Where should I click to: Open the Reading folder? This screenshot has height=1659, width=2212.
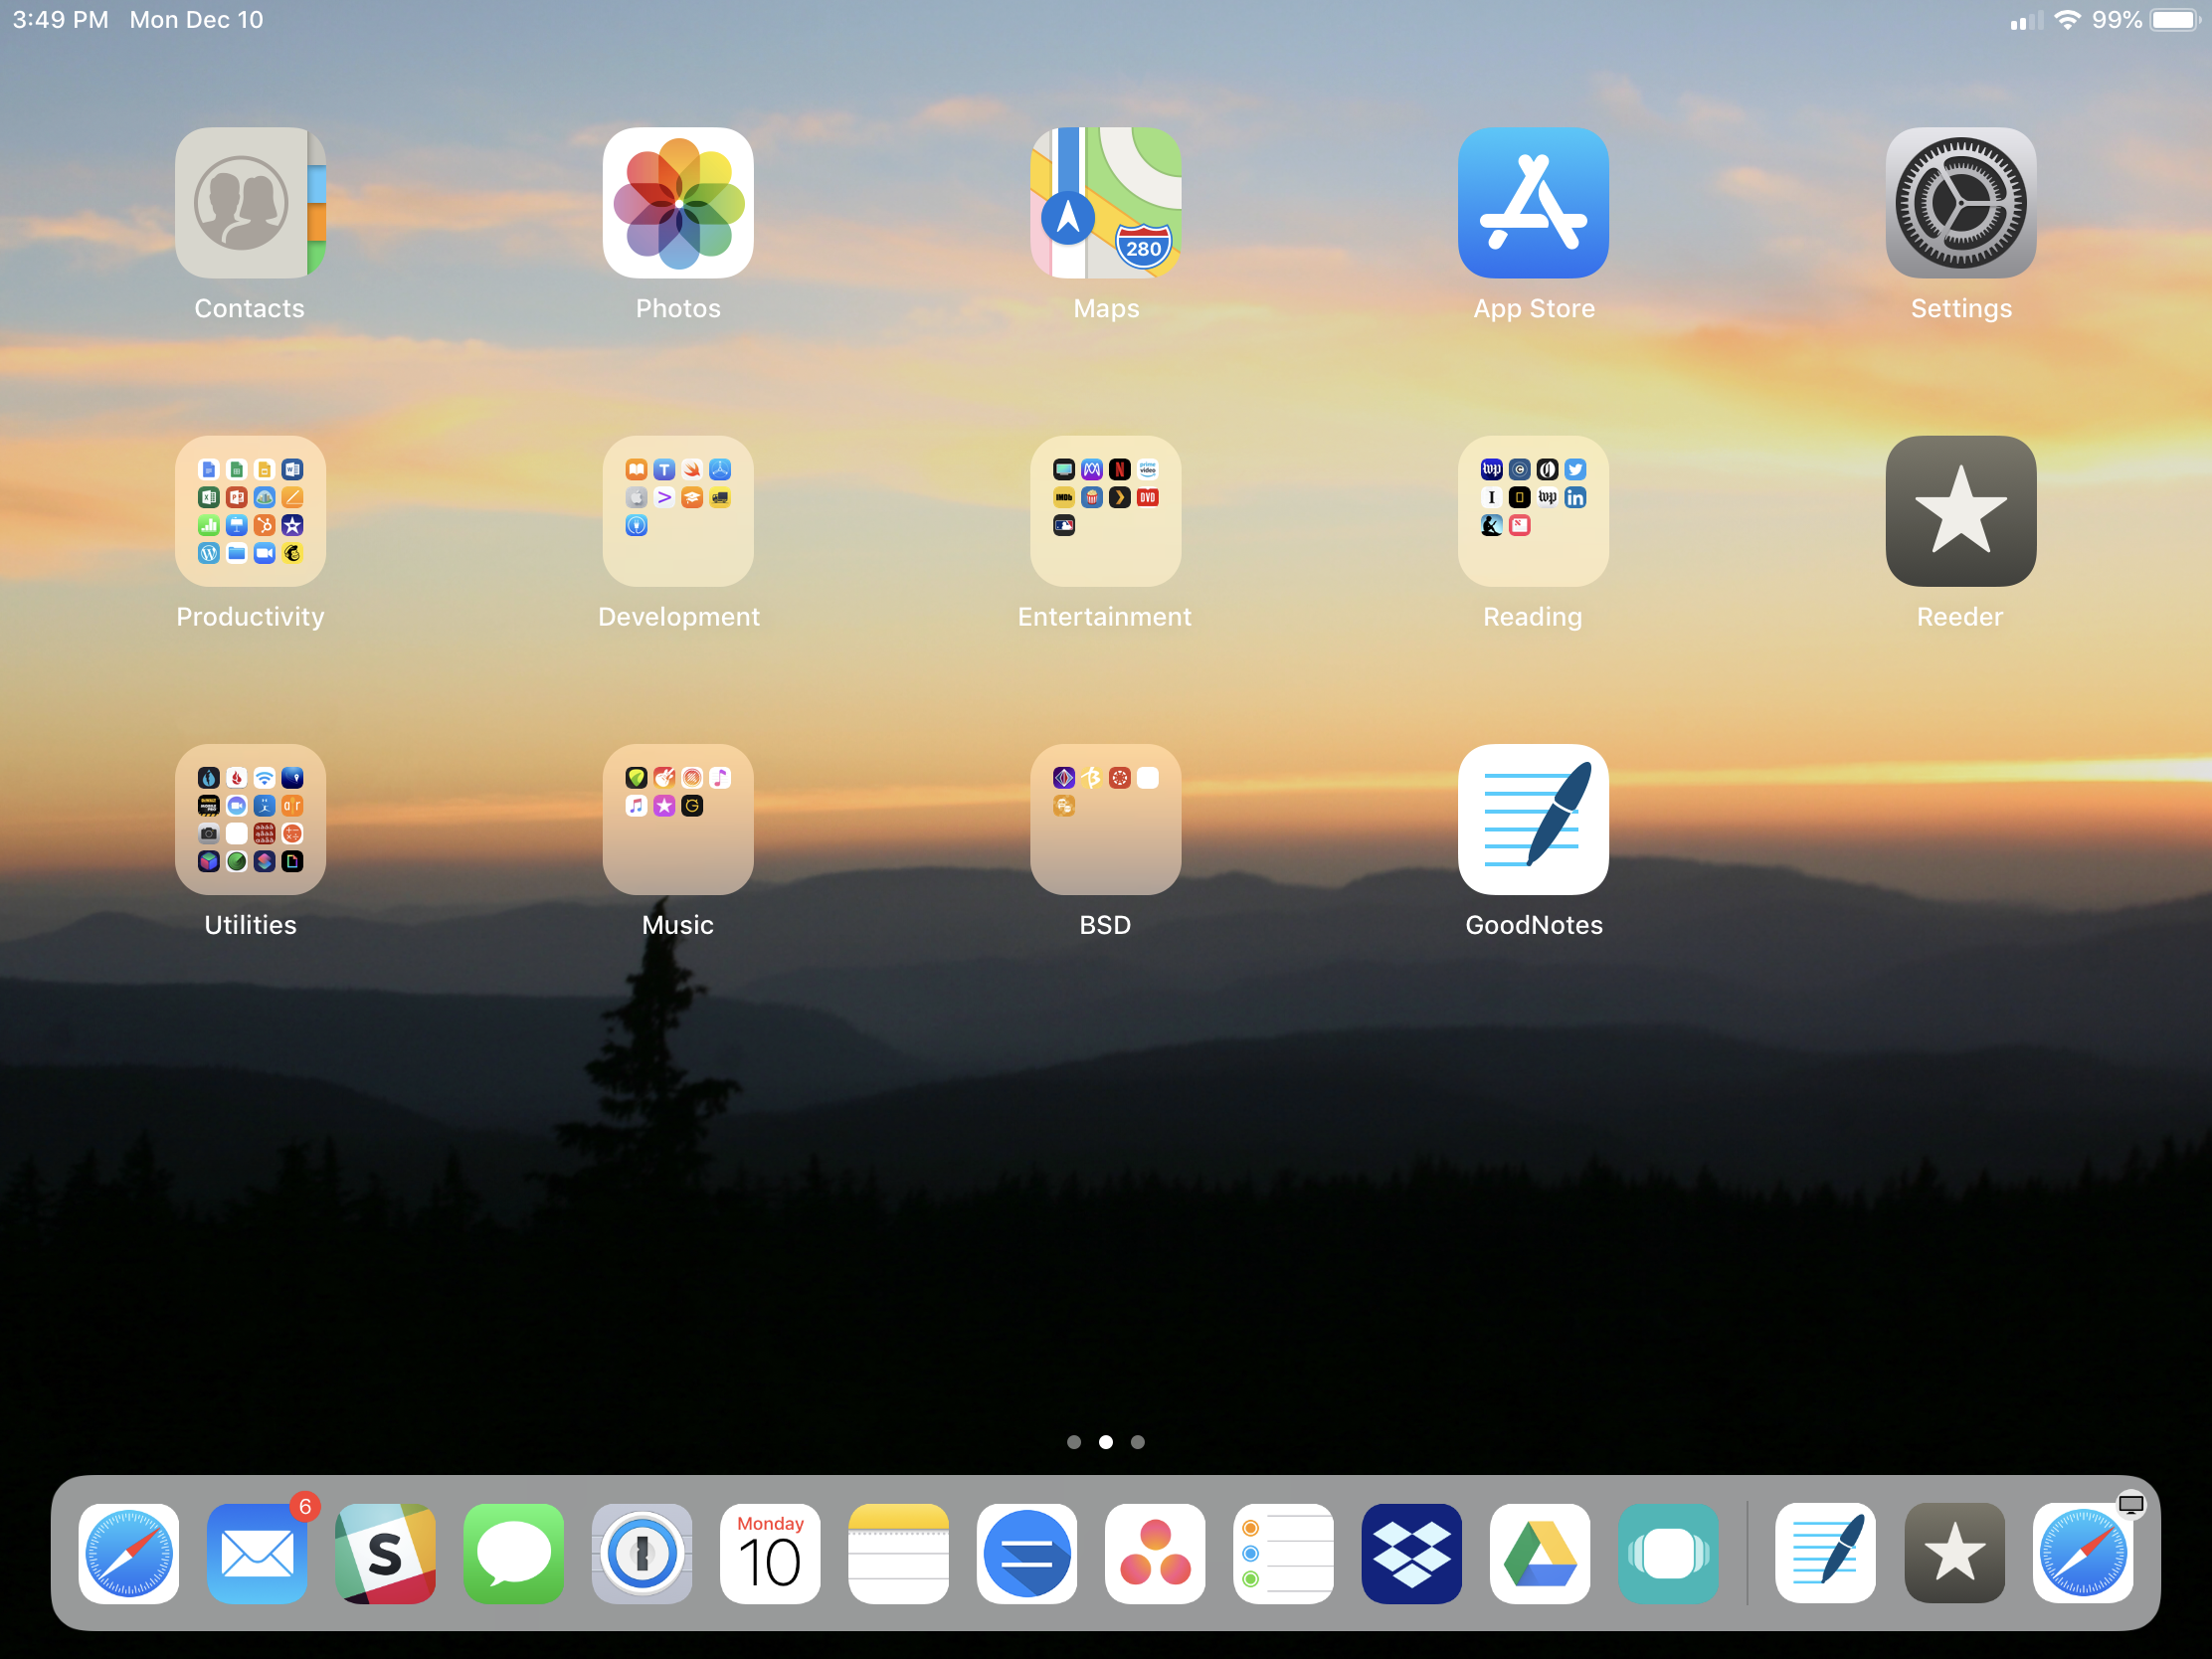click(1533, 511)
